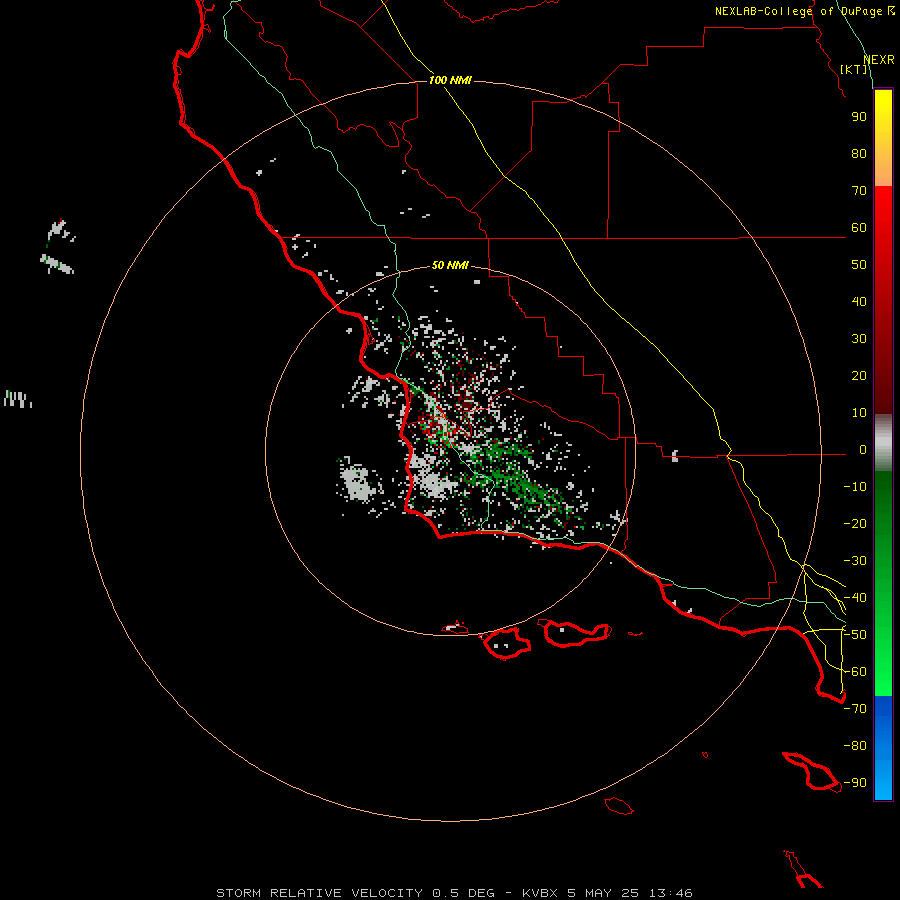Click the -90 knot scale value

pyautogui.click(x=855, y=783)
